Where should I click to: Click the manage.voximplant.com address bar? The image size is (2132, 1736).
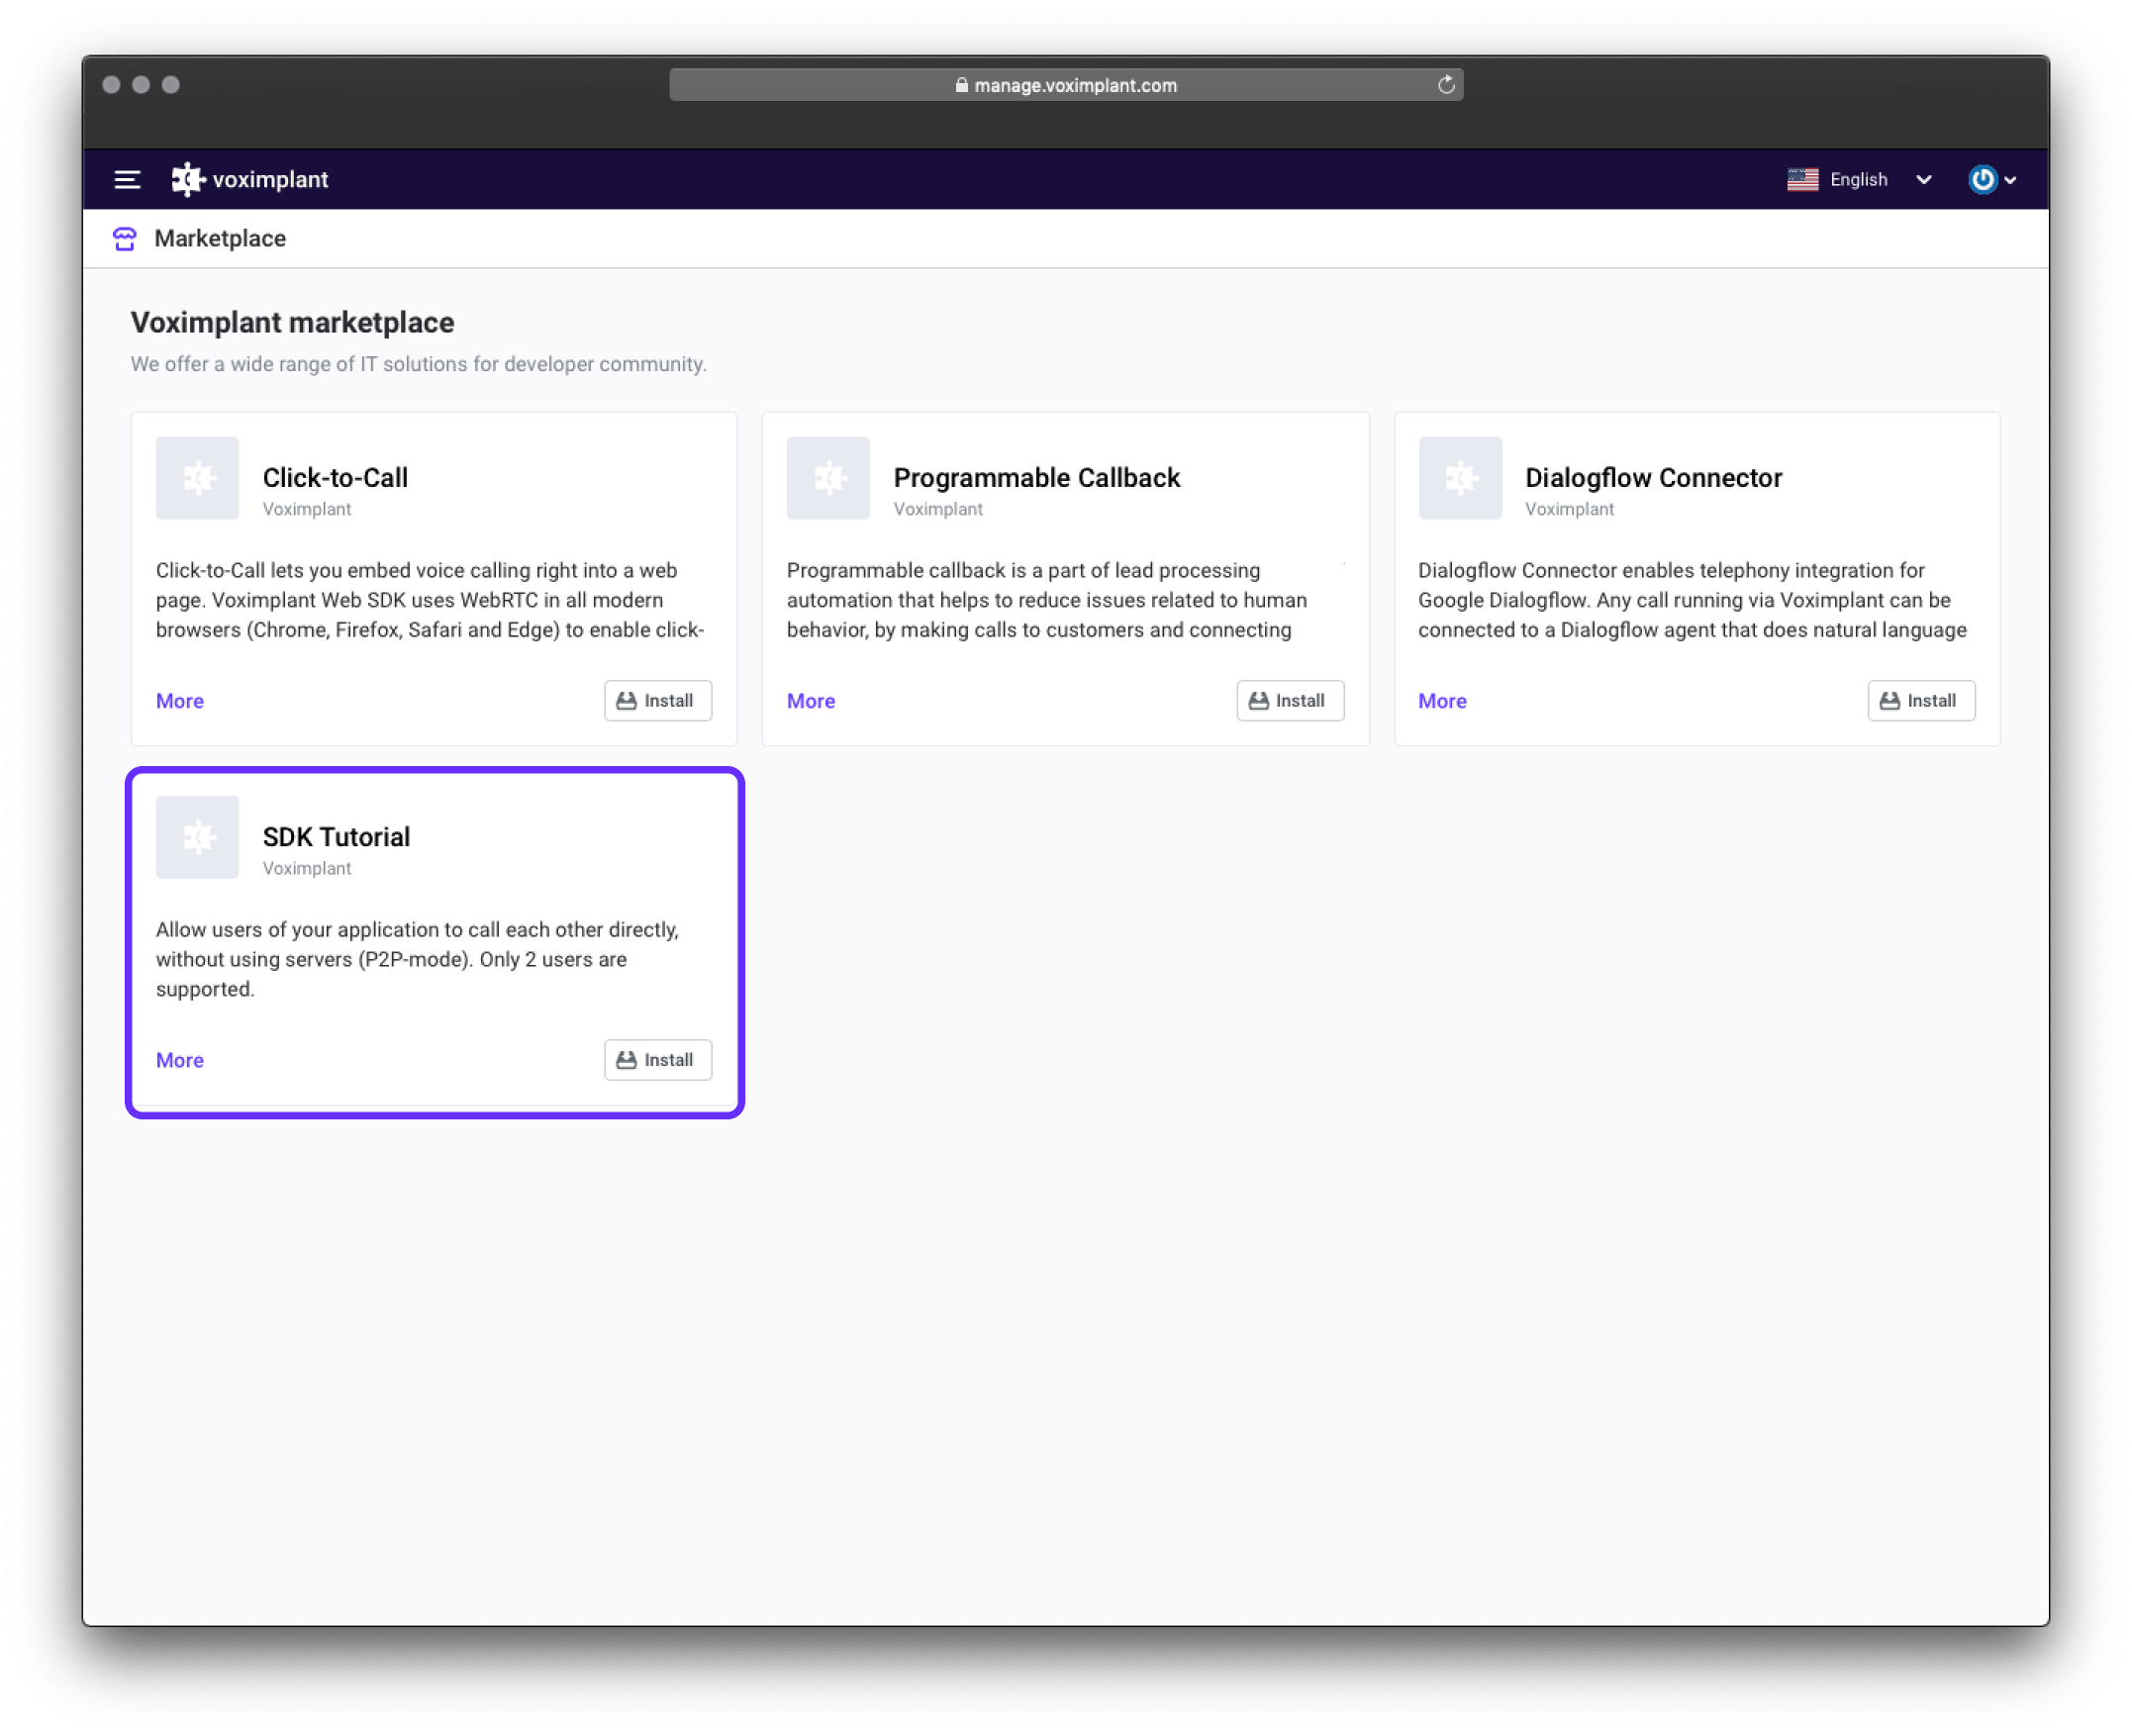[1066, 85]
